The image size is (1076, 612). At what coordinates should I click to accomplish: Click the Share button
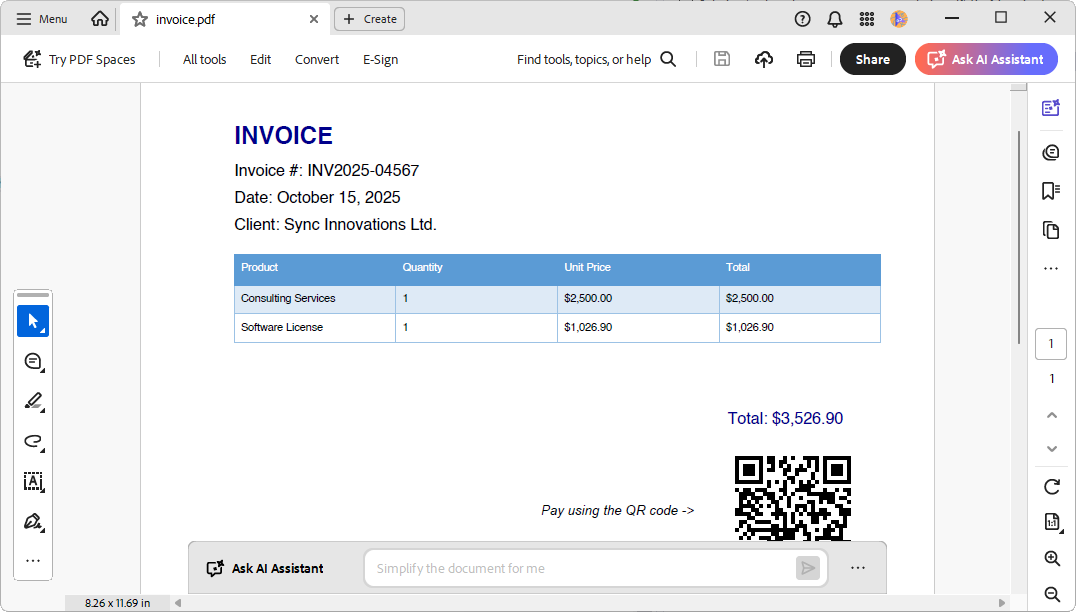click(x=872, y=59)
